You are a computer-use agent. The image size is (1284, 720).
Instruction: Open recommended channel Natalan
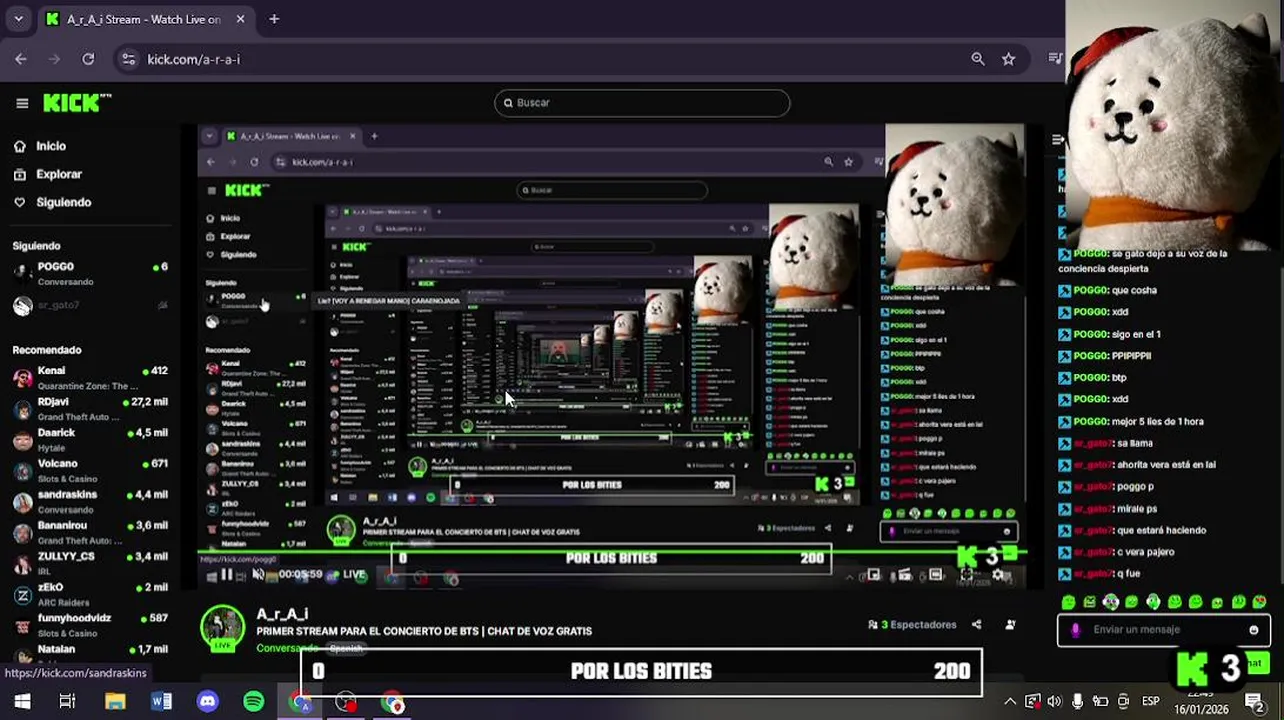(x=90, y=652)
